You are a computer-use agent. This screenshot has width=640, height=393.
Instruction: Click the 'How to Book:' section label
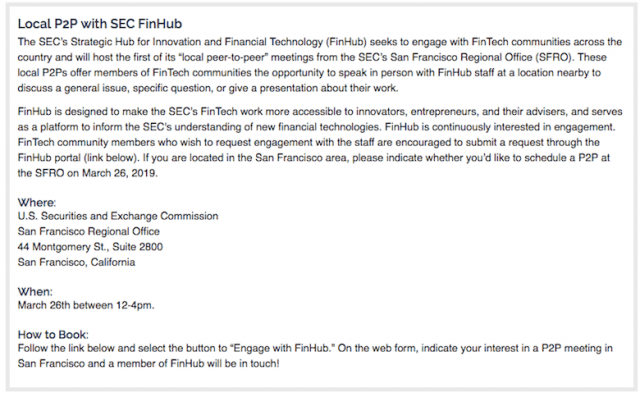tap(53, 335)
